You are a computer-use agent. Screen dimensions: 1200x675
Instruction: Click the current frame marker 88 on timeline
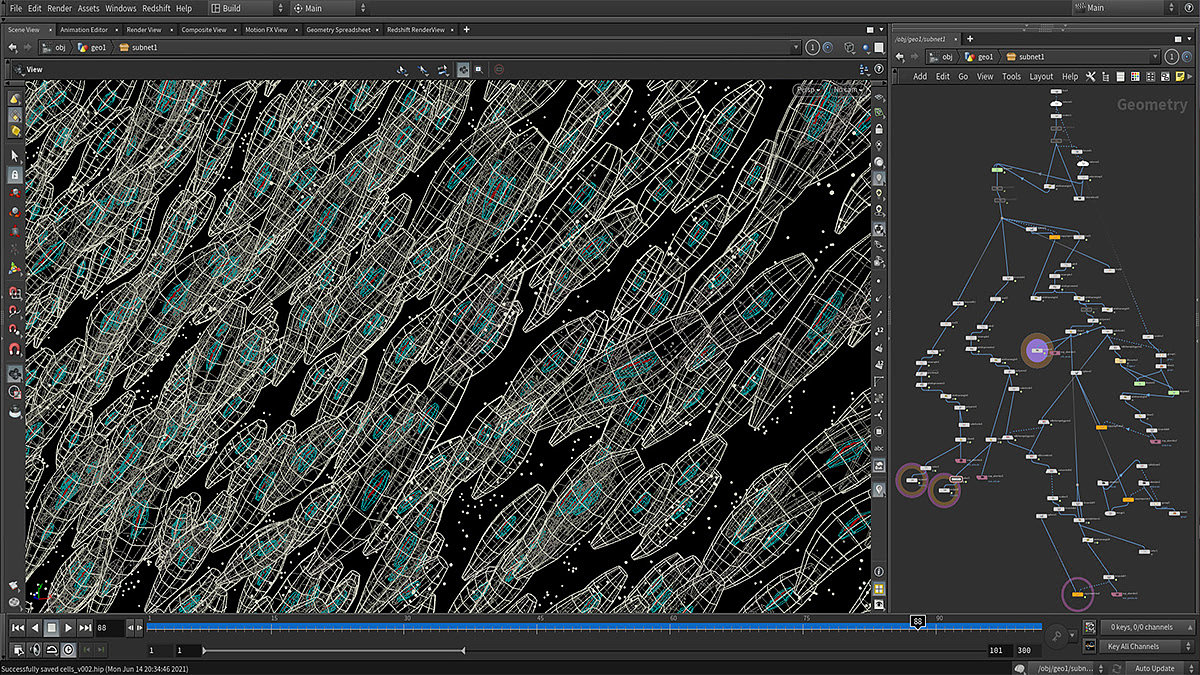click(917, 621)
